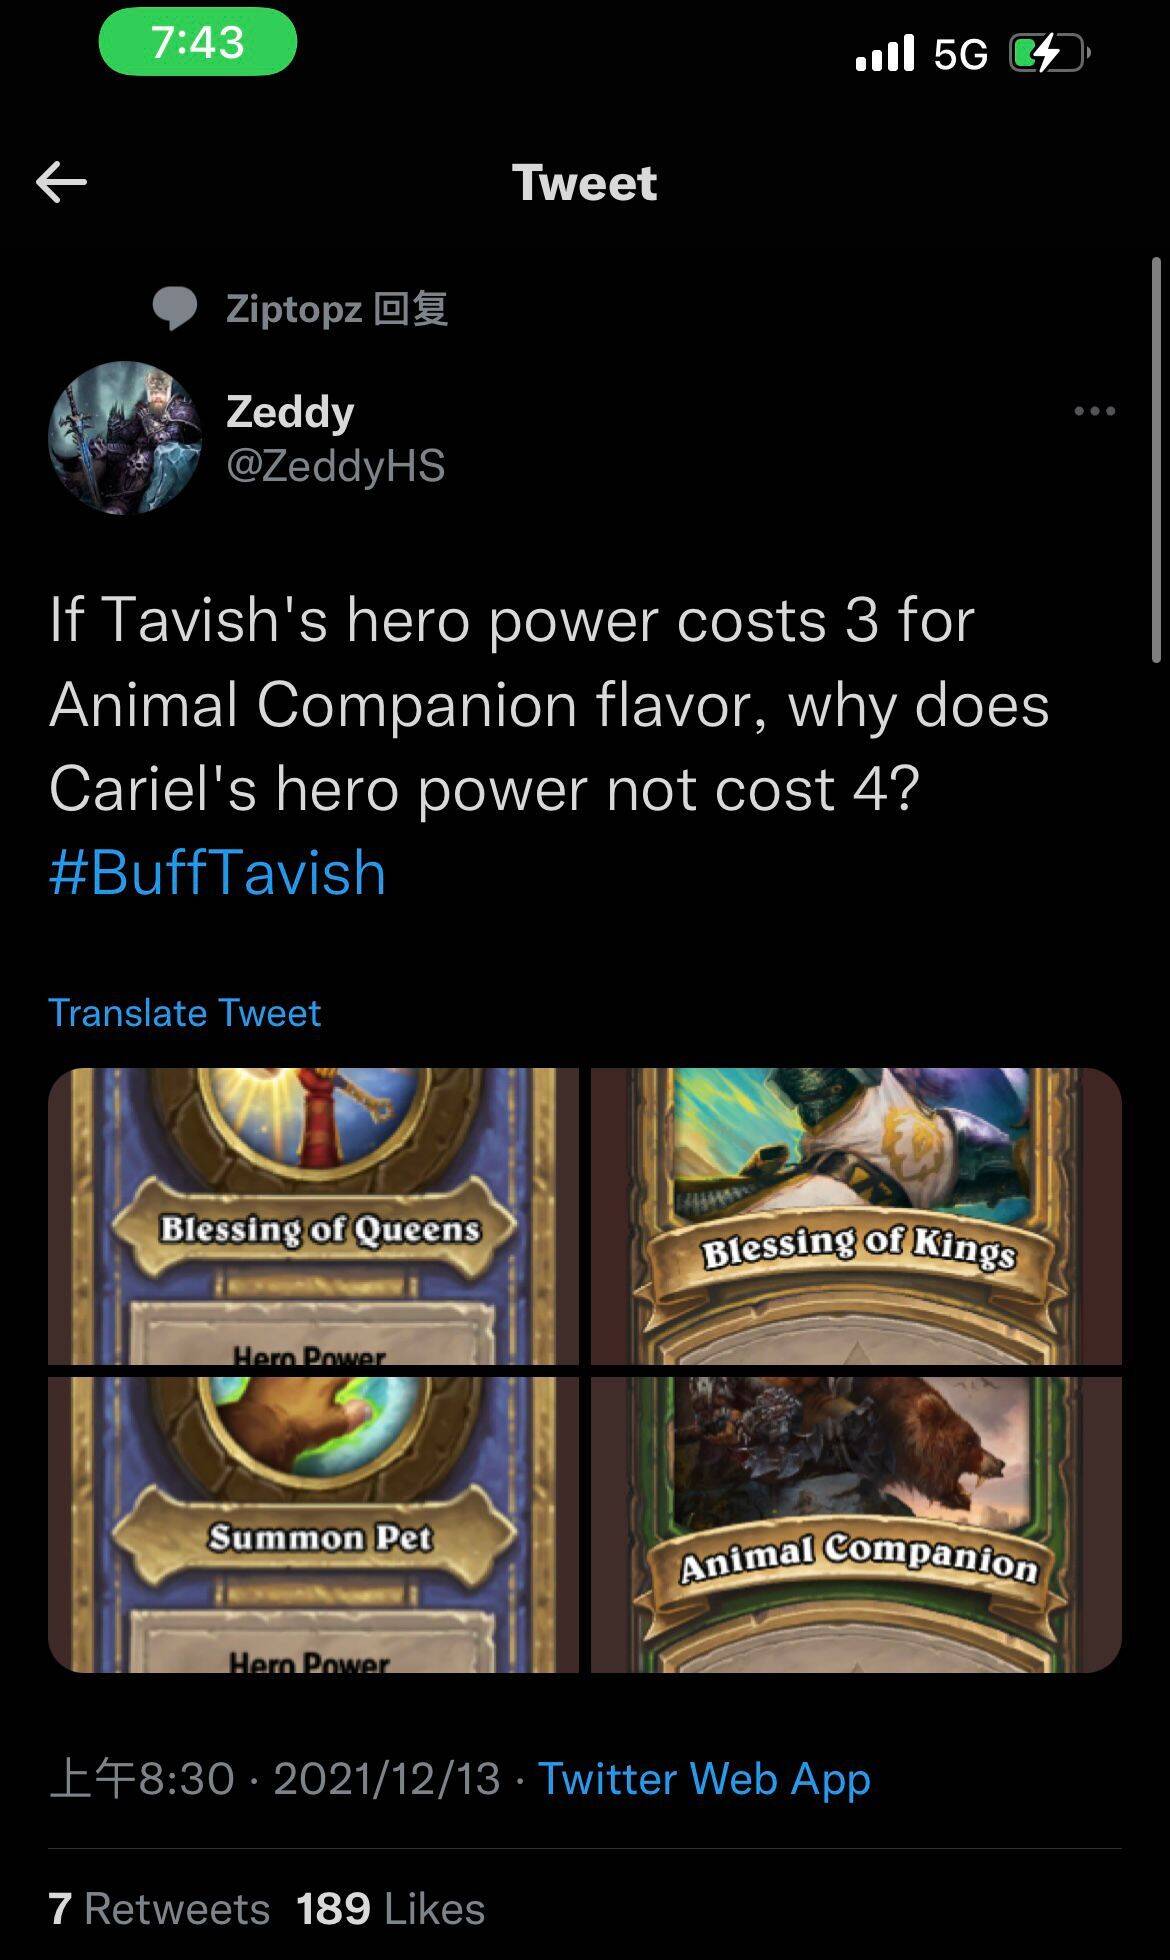This screenshot has height=1960, width=1170.
Task: Tap the back arrow icon
Action: click(61, 182)
